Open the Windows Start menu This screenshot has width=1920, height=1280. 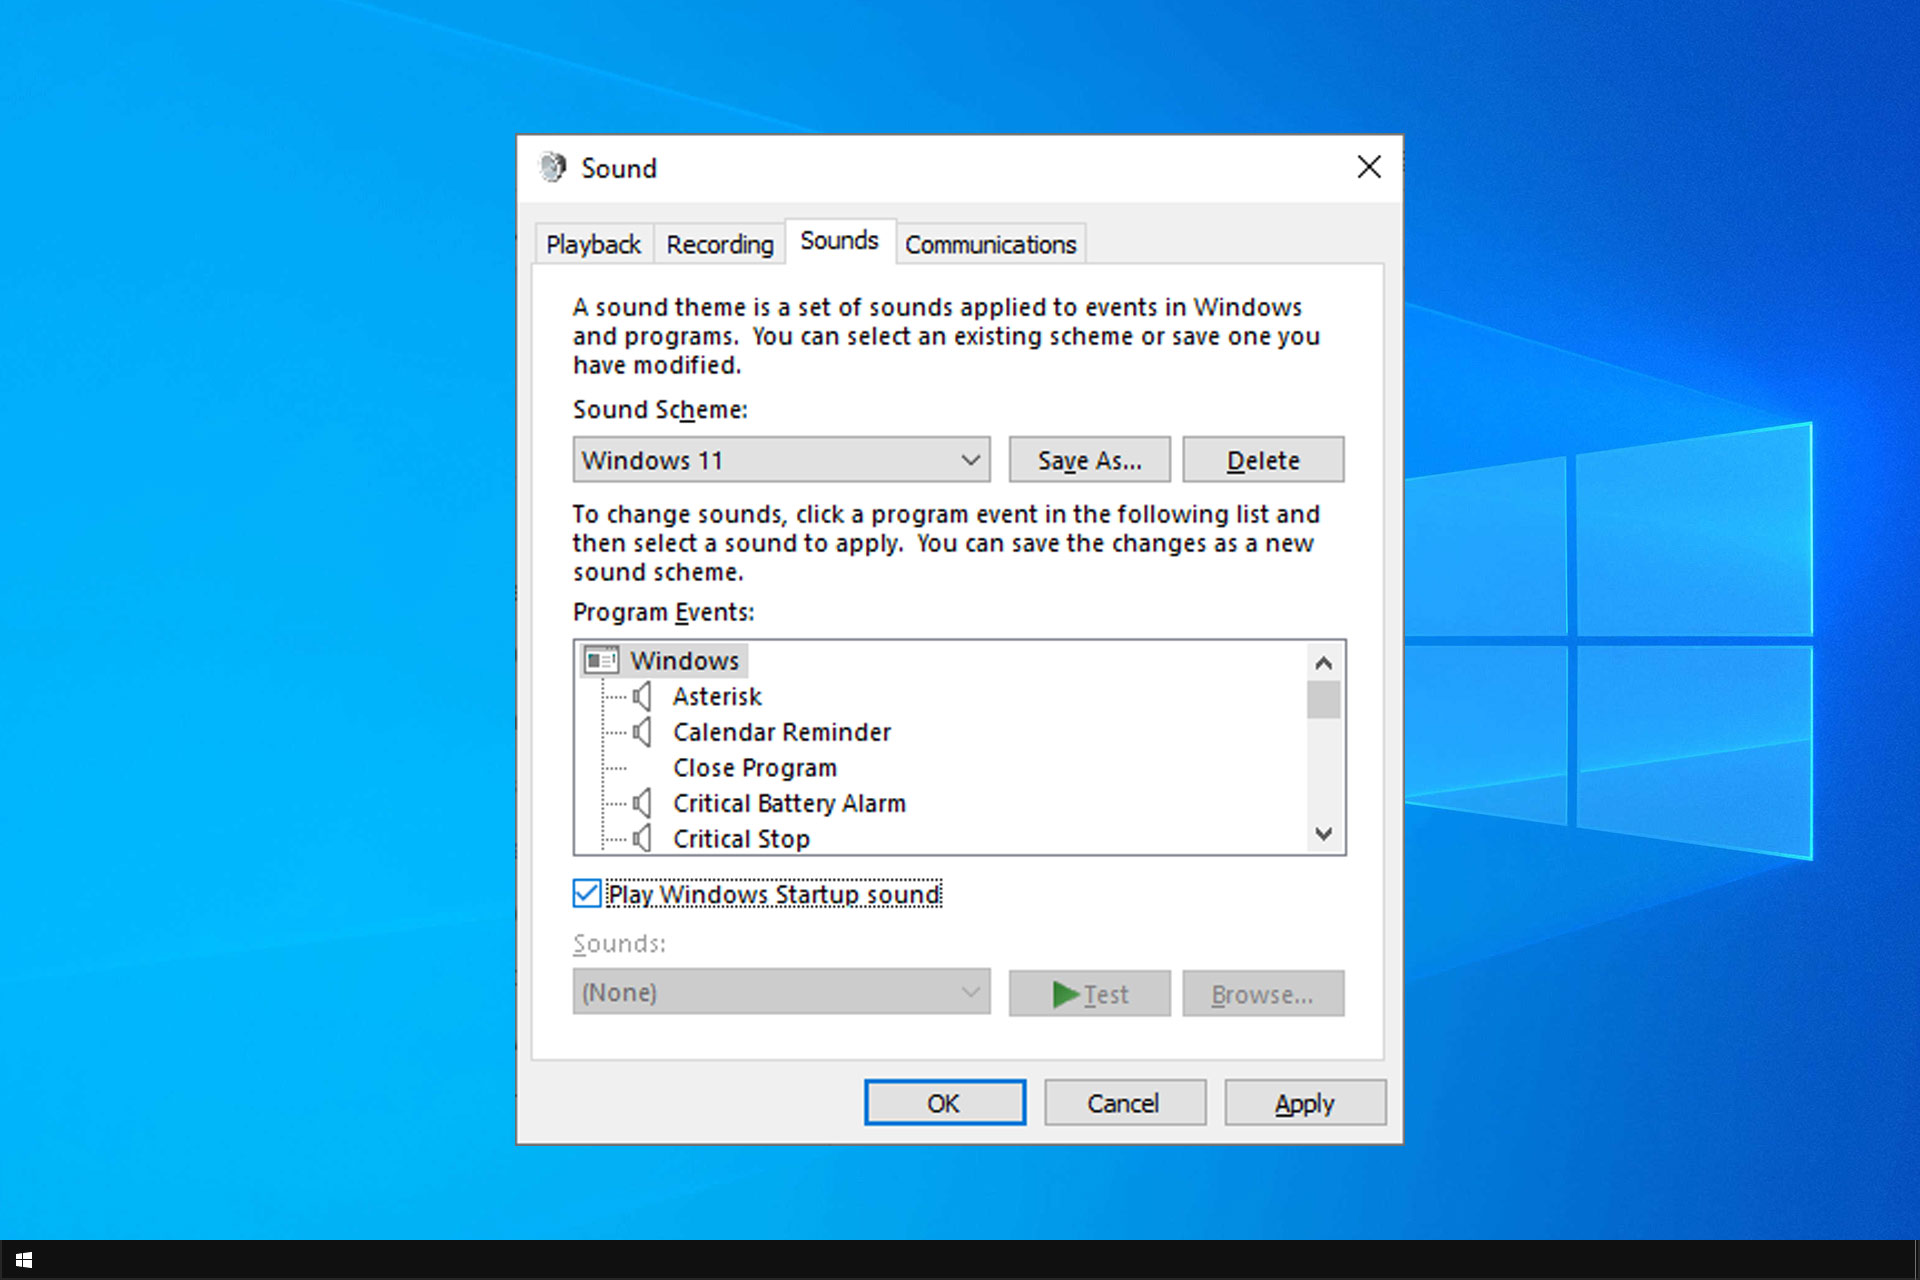pos(24,1260)
